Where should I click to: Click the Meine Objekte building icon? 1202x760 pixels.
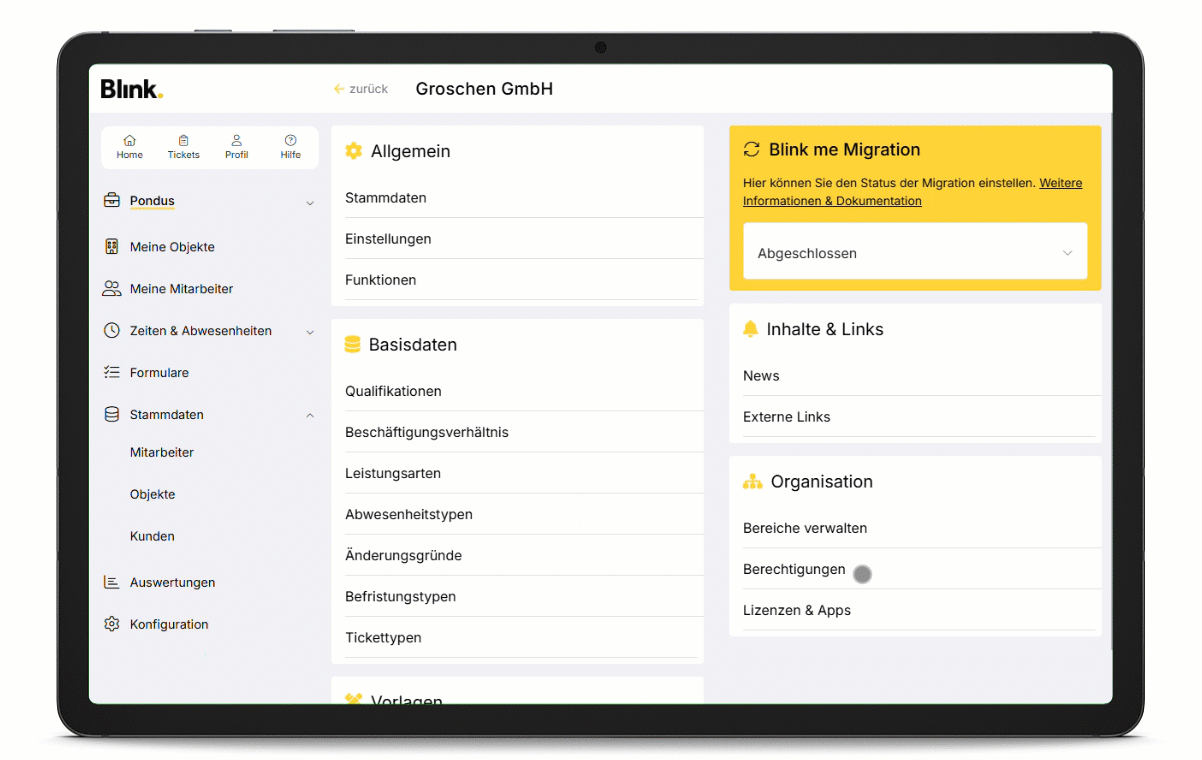112,246
